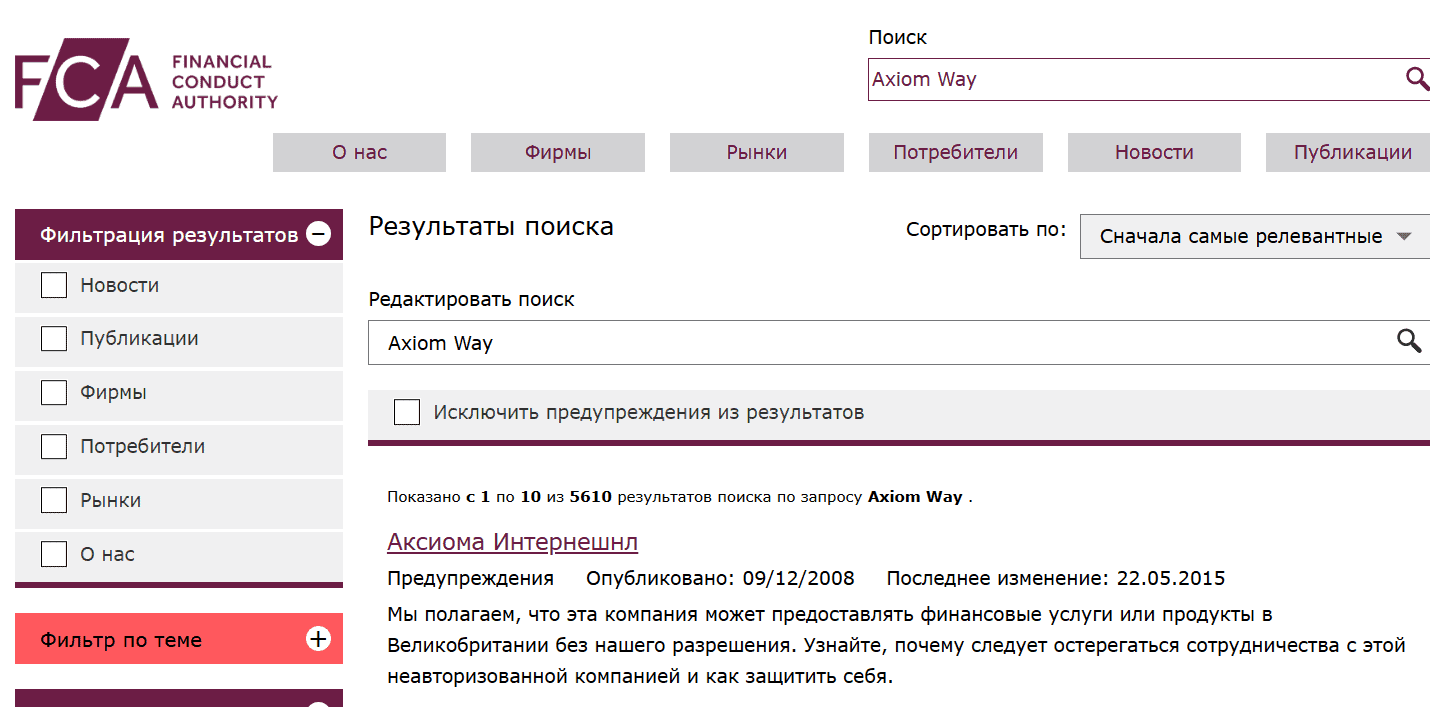Open the Публикации navigation item
1430x707 pixels.
coord(1347,152)
